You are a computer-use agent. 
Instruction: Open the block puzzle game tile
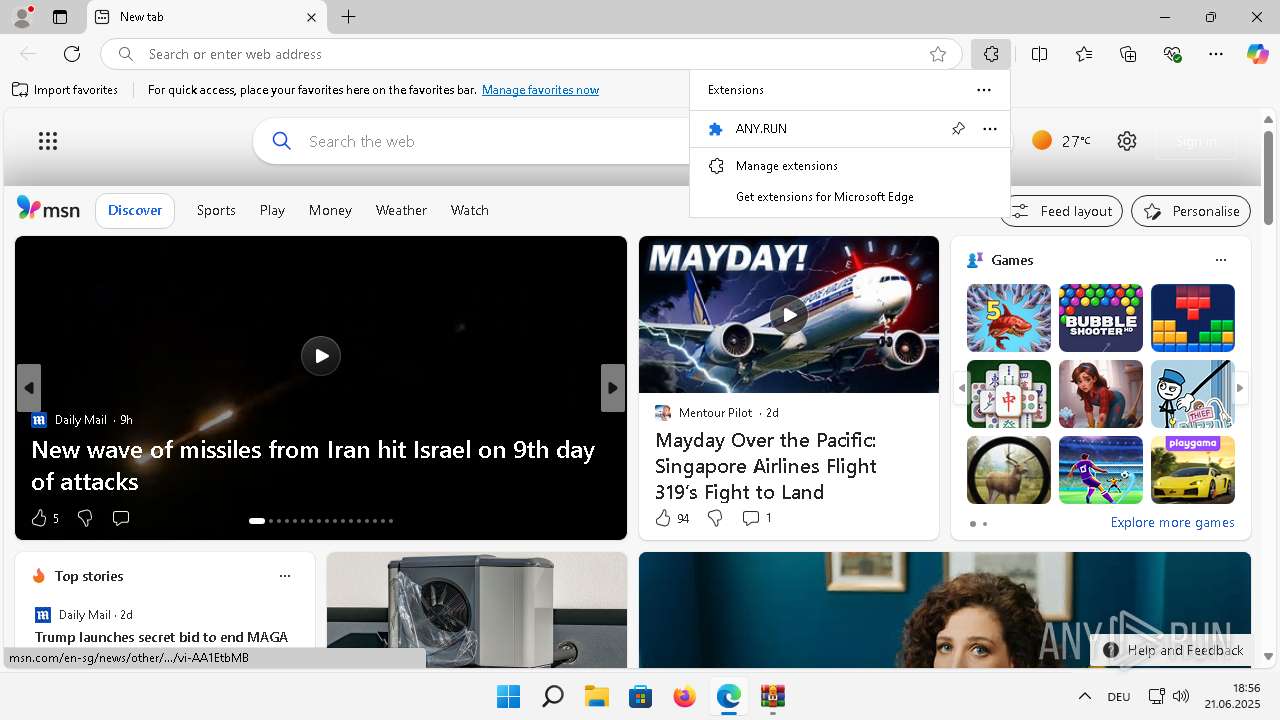[1193, 318]
